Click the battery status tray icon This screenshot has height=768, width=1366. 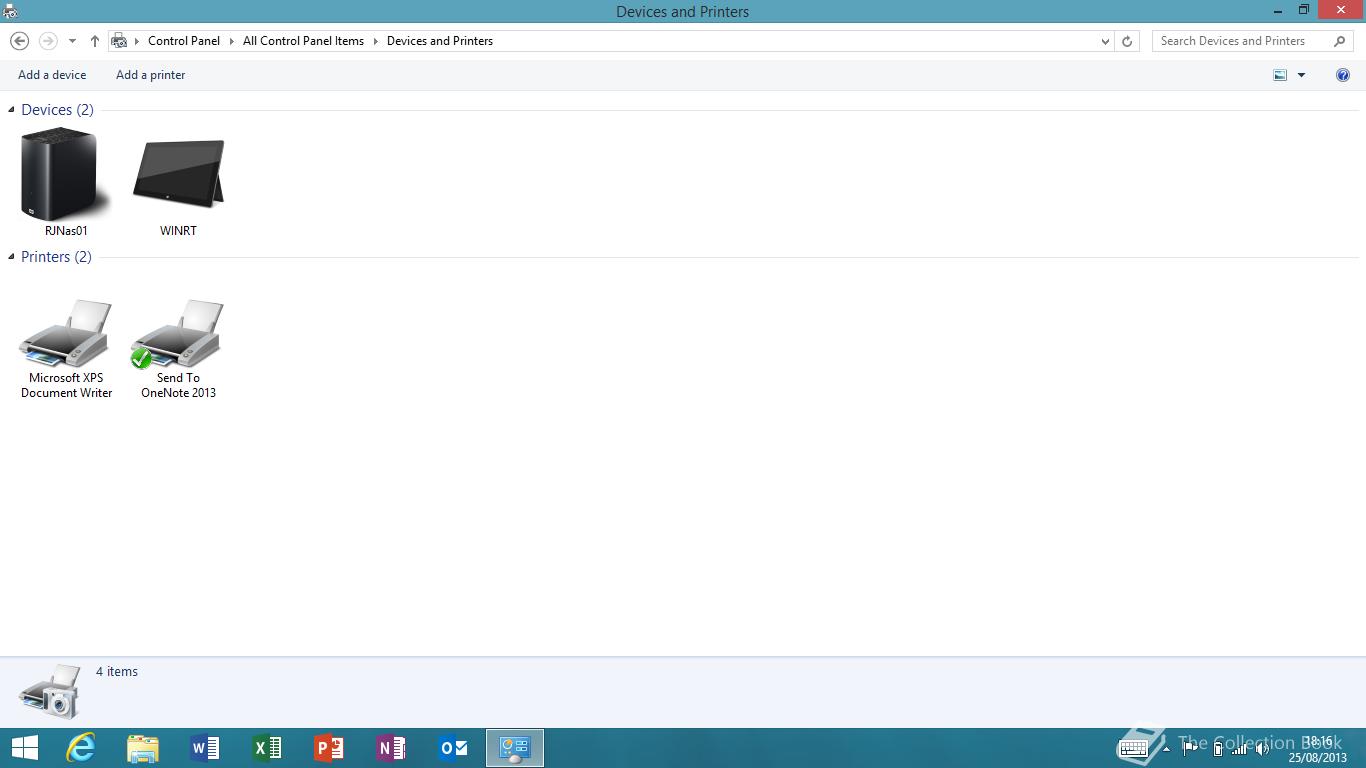(1217, 748)
